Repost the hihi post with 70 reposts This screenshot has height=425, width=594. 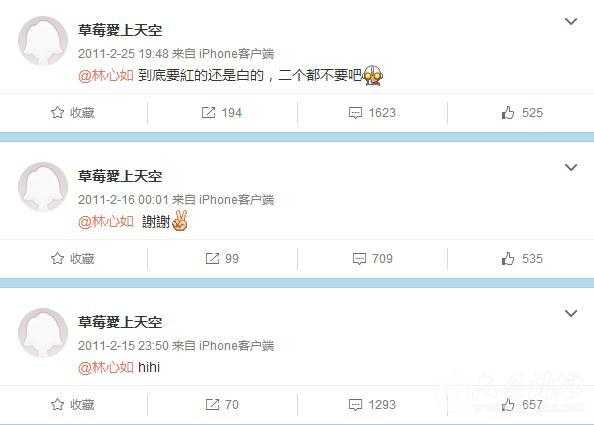pos(222,405)
